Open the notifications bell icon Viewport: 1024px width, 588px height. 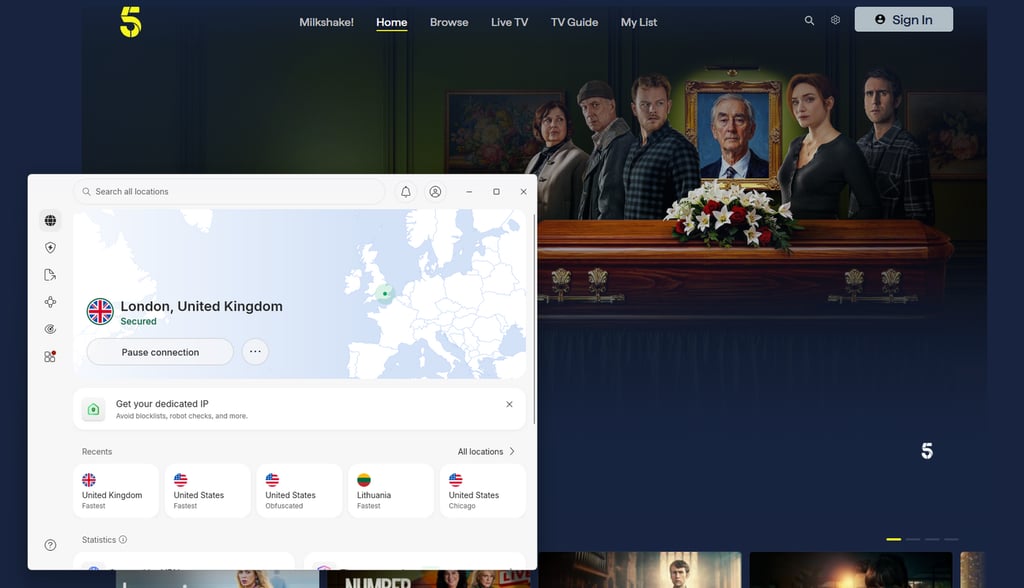[406, 192]
